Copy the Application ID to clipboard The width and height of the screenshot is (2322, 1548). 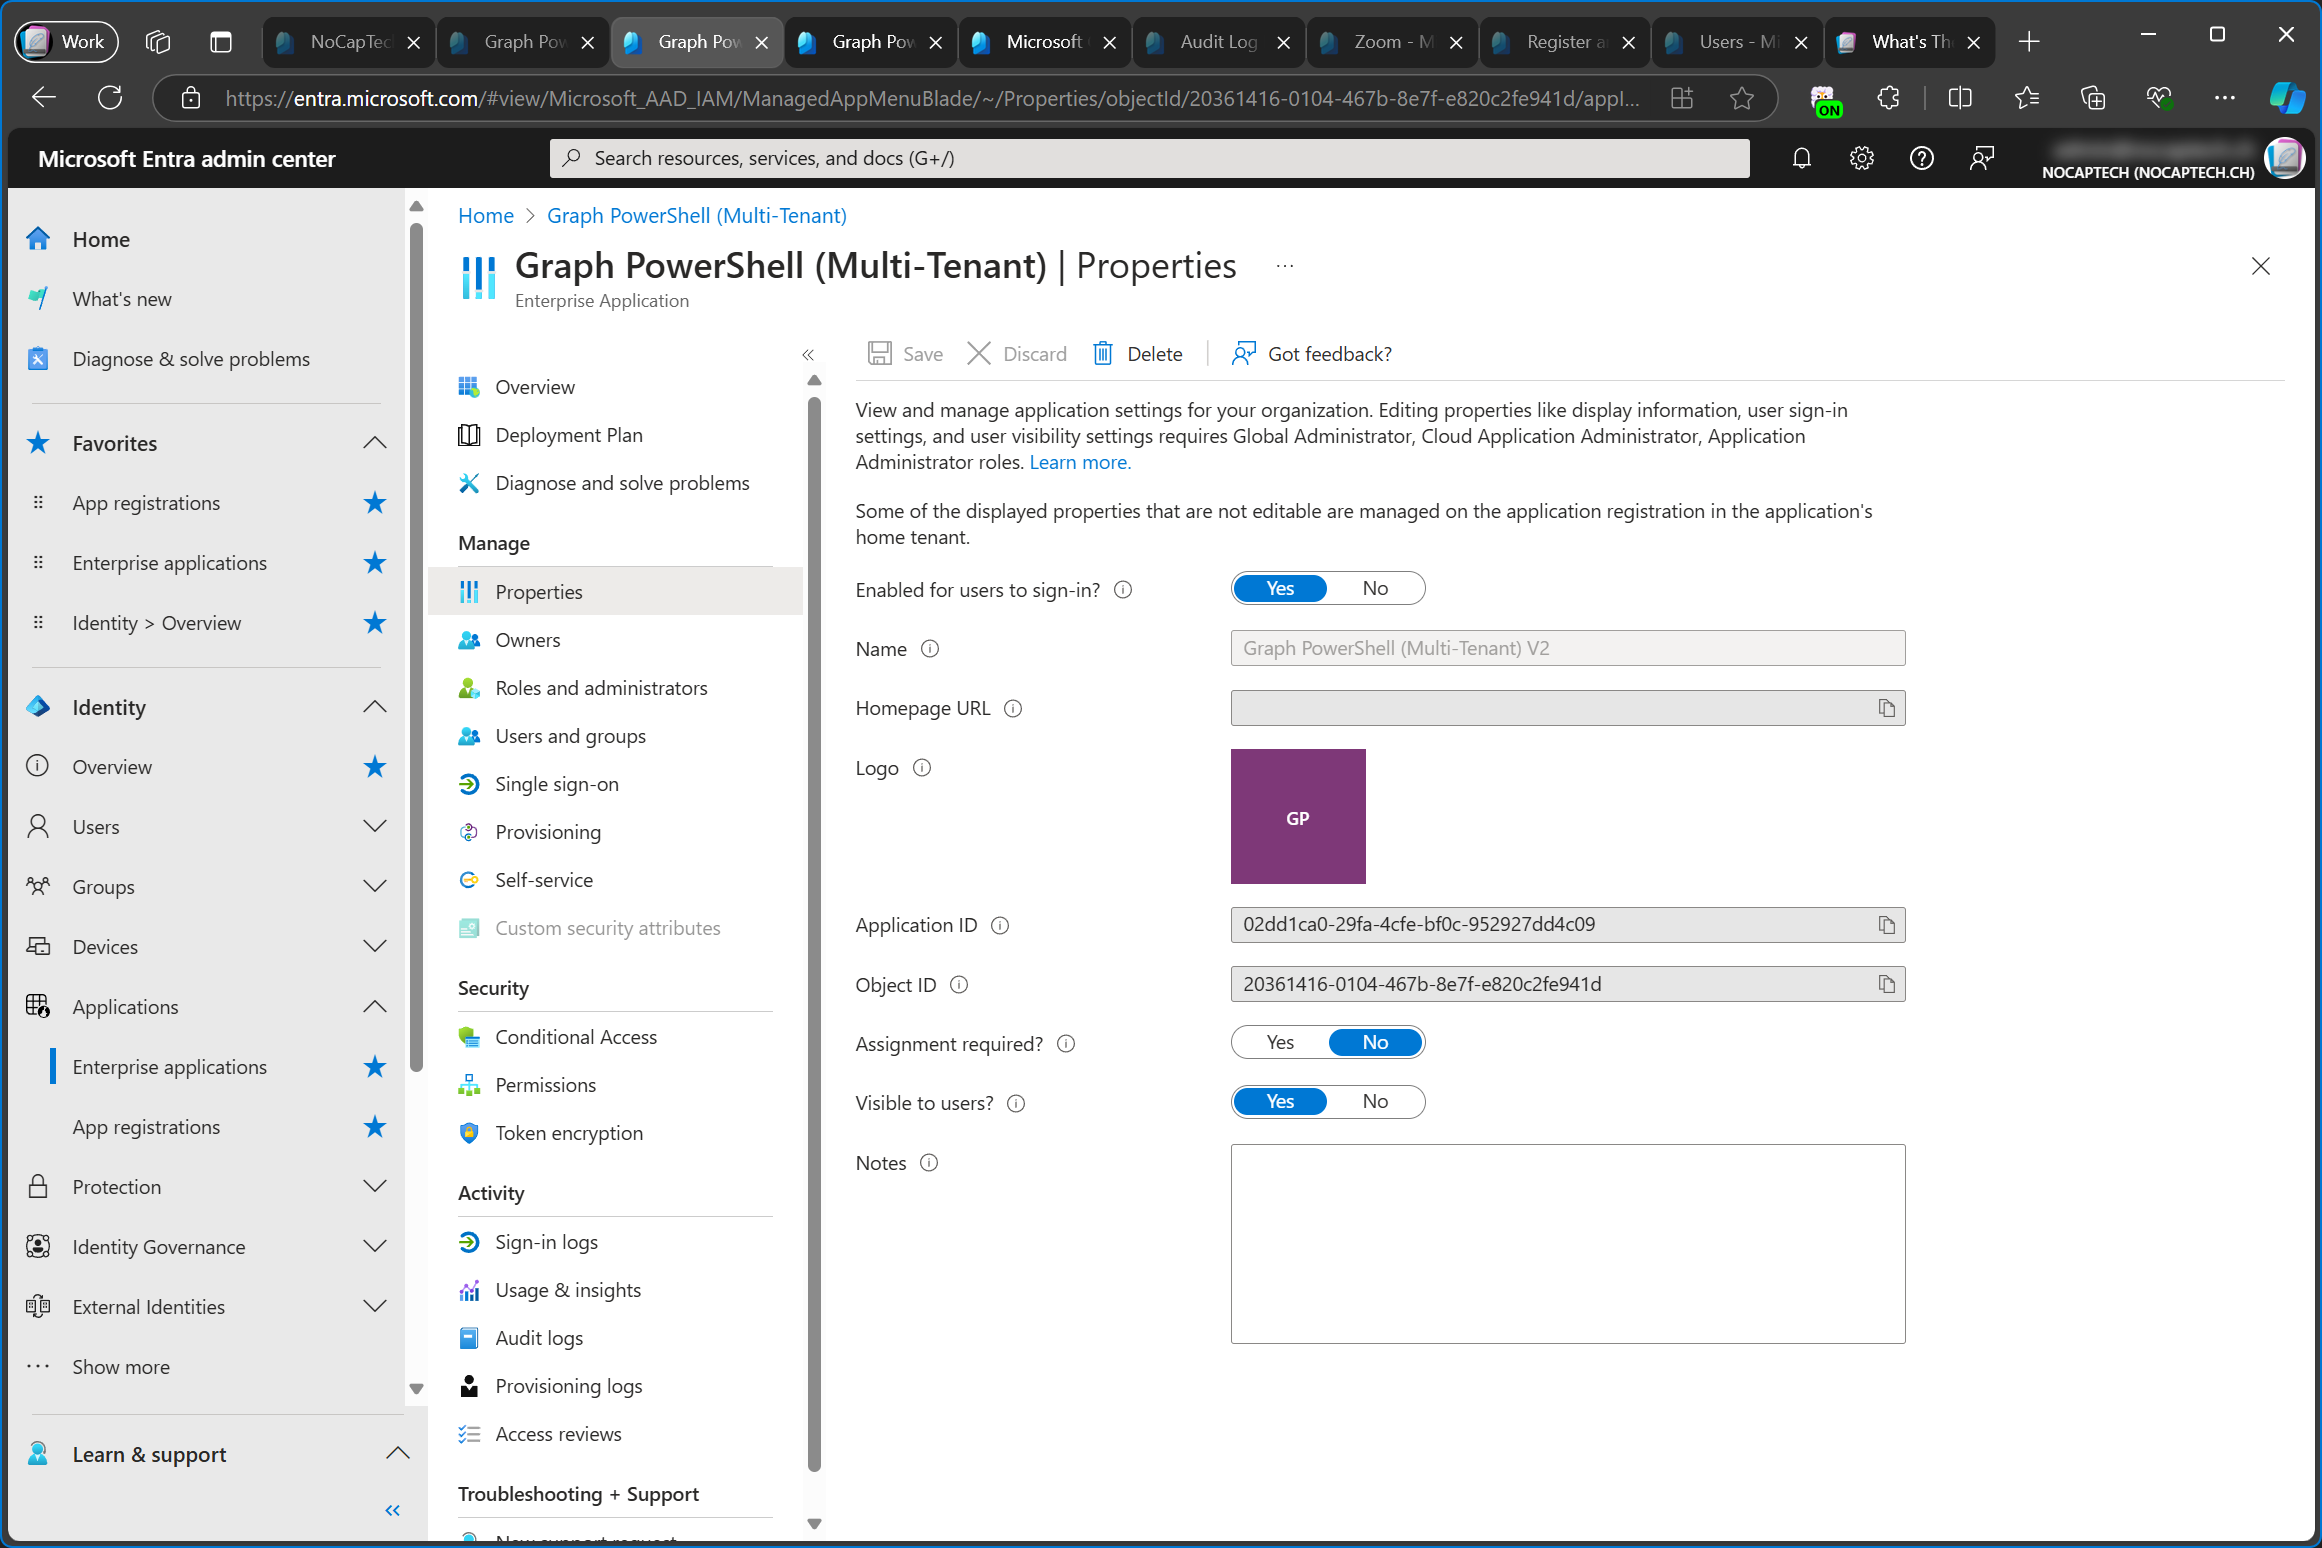pyautogui.click(x=1886, y=925)
